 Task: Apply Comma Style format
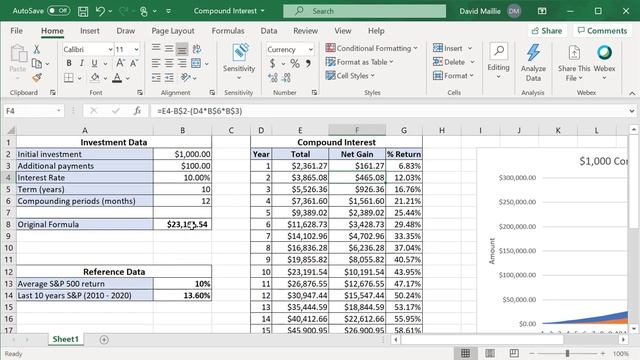308,63
